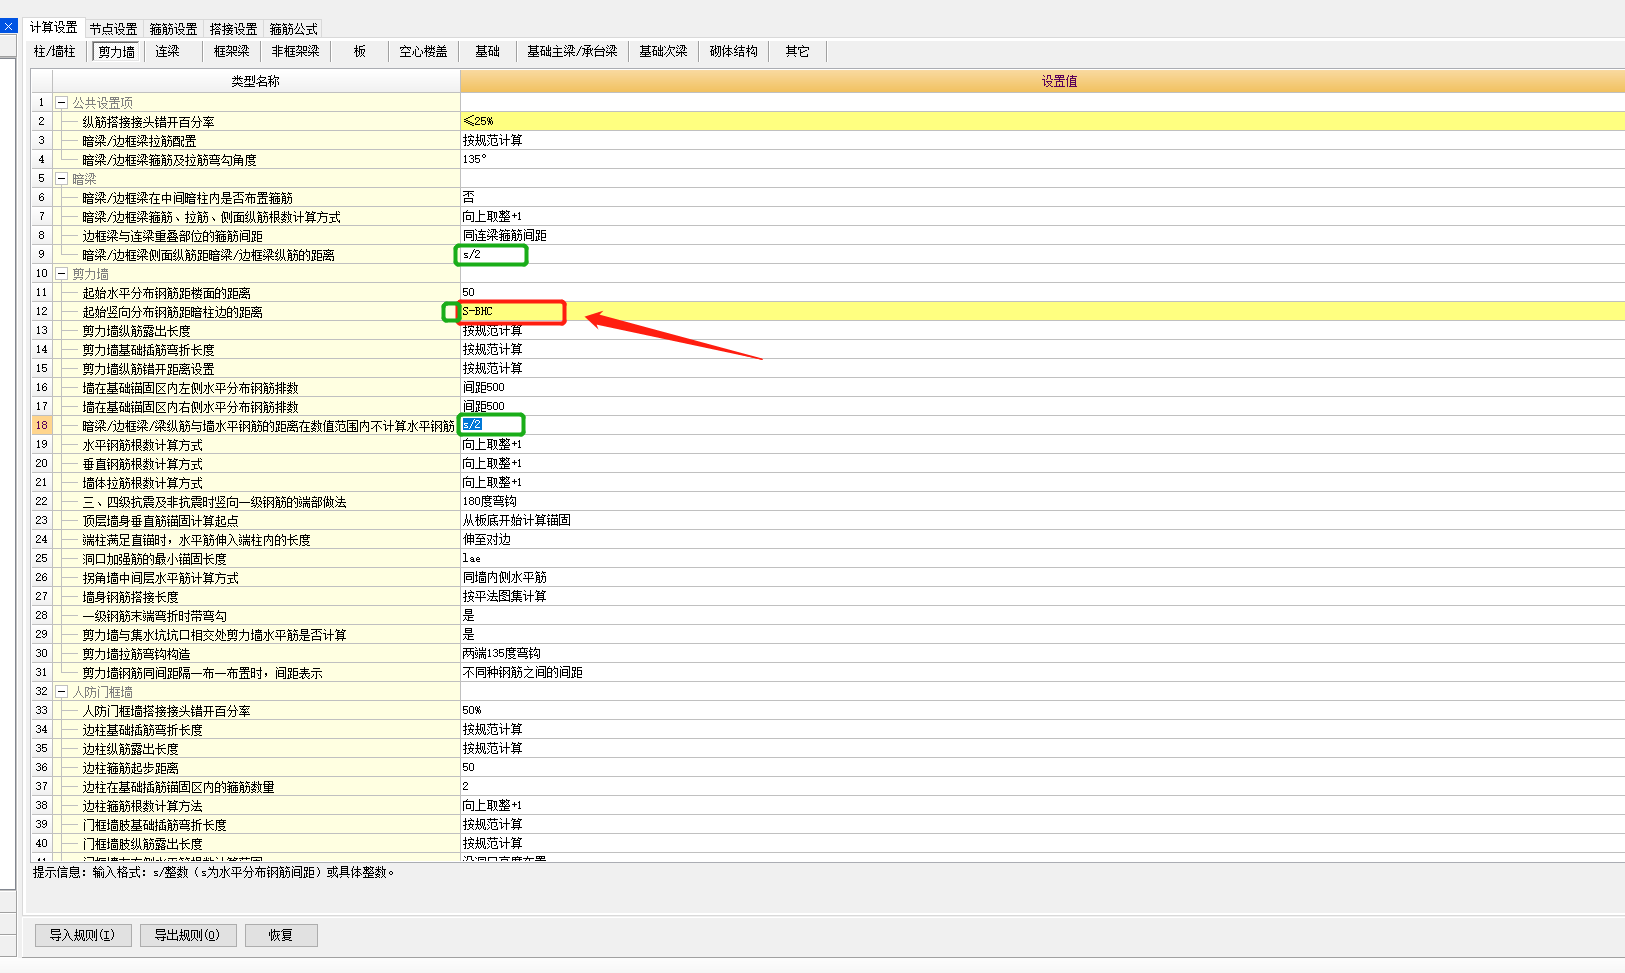This screenshot has width=1625, height=973.
Task: Select the 其它 category tab
Action: click(x=797, y=51)
